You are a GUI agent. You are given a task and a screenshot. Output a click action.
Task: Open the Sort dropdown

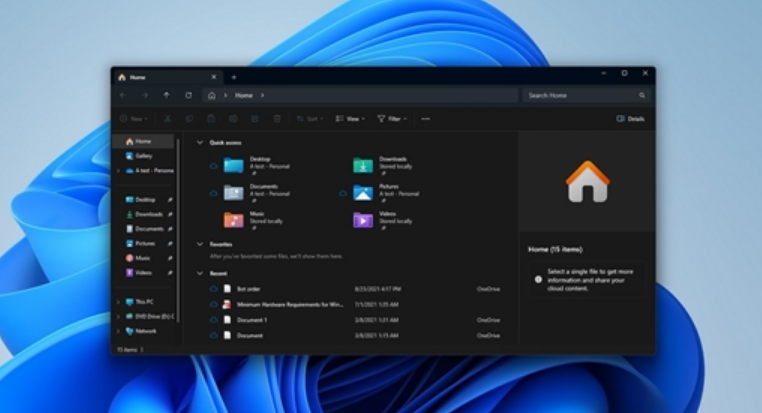pyautogui.click(x=310, y=119)
